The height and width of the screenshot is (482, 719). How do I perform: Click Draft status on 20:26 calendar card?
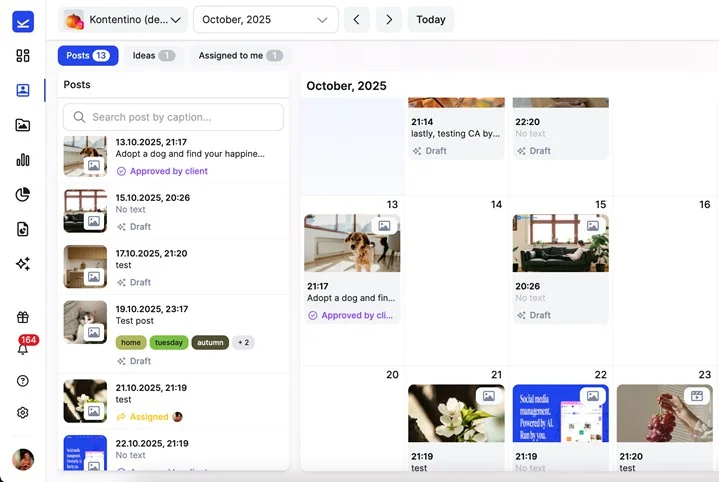pos(534,315)
